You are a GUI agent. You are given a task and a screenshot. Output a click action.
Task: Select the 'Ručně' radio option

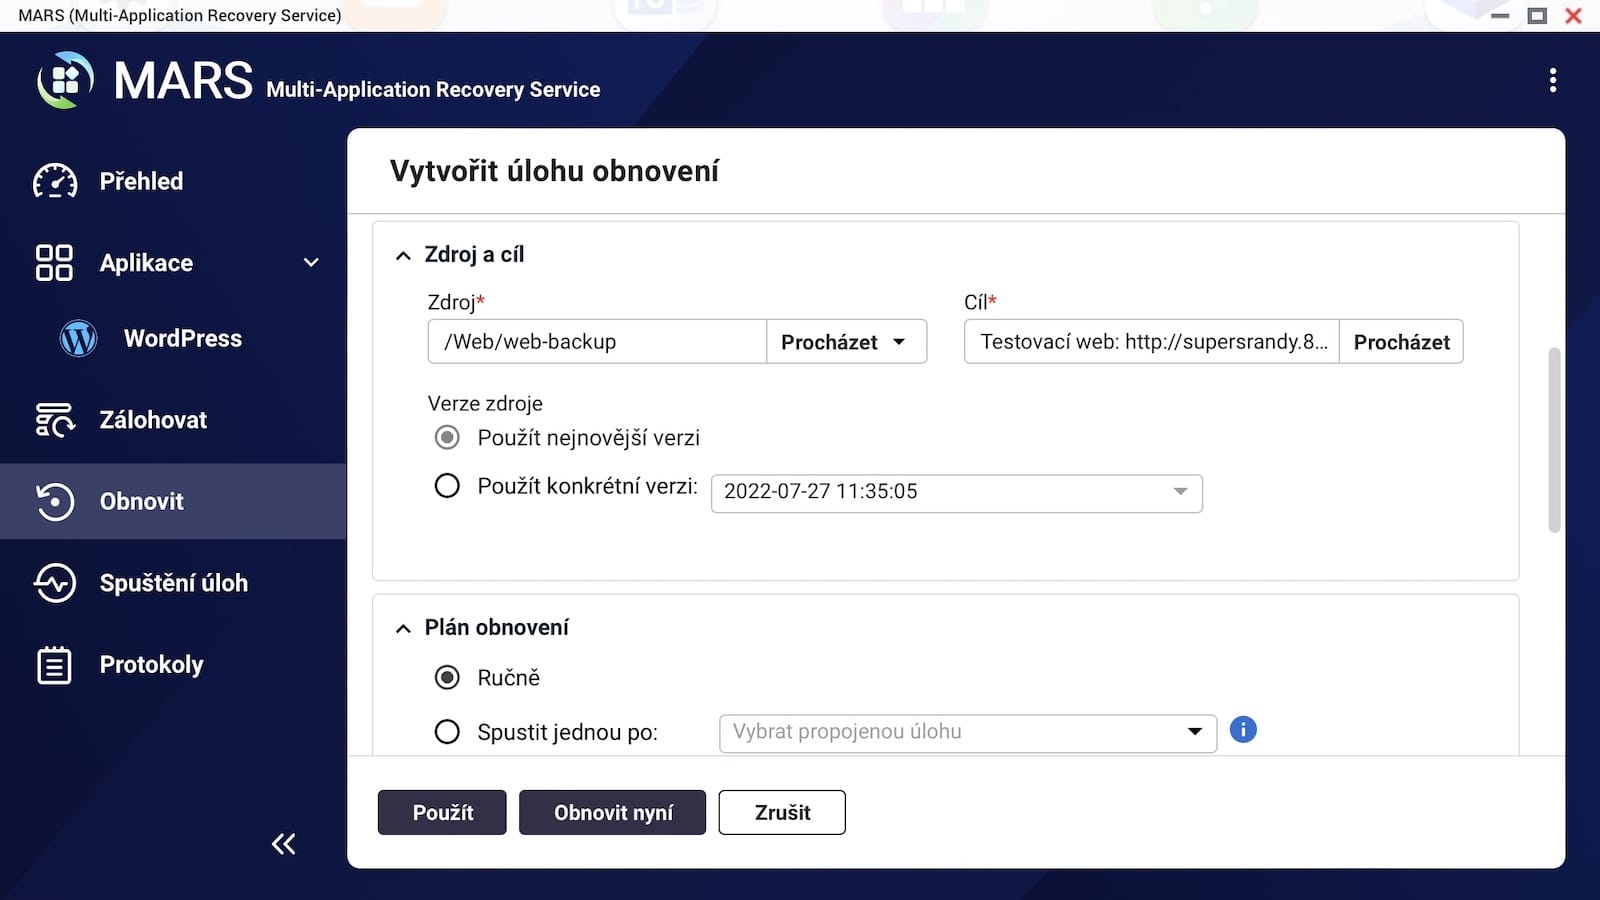(447, 678)
